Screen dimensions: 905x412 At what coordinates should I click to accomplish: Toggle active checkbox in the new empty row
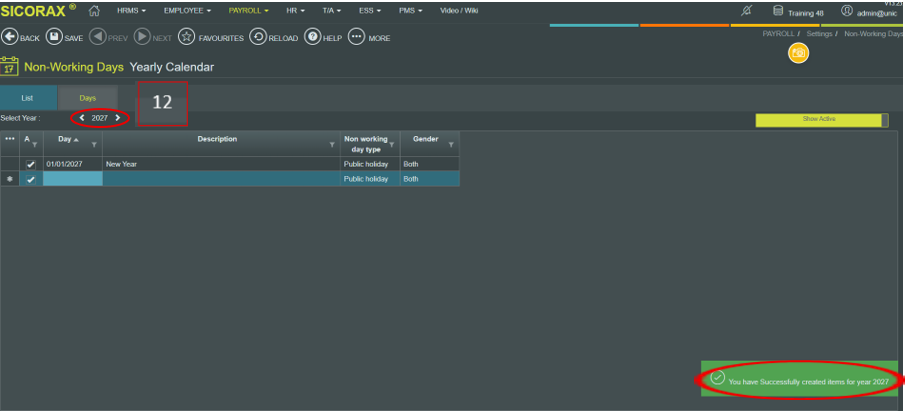(x=30, y=179)
